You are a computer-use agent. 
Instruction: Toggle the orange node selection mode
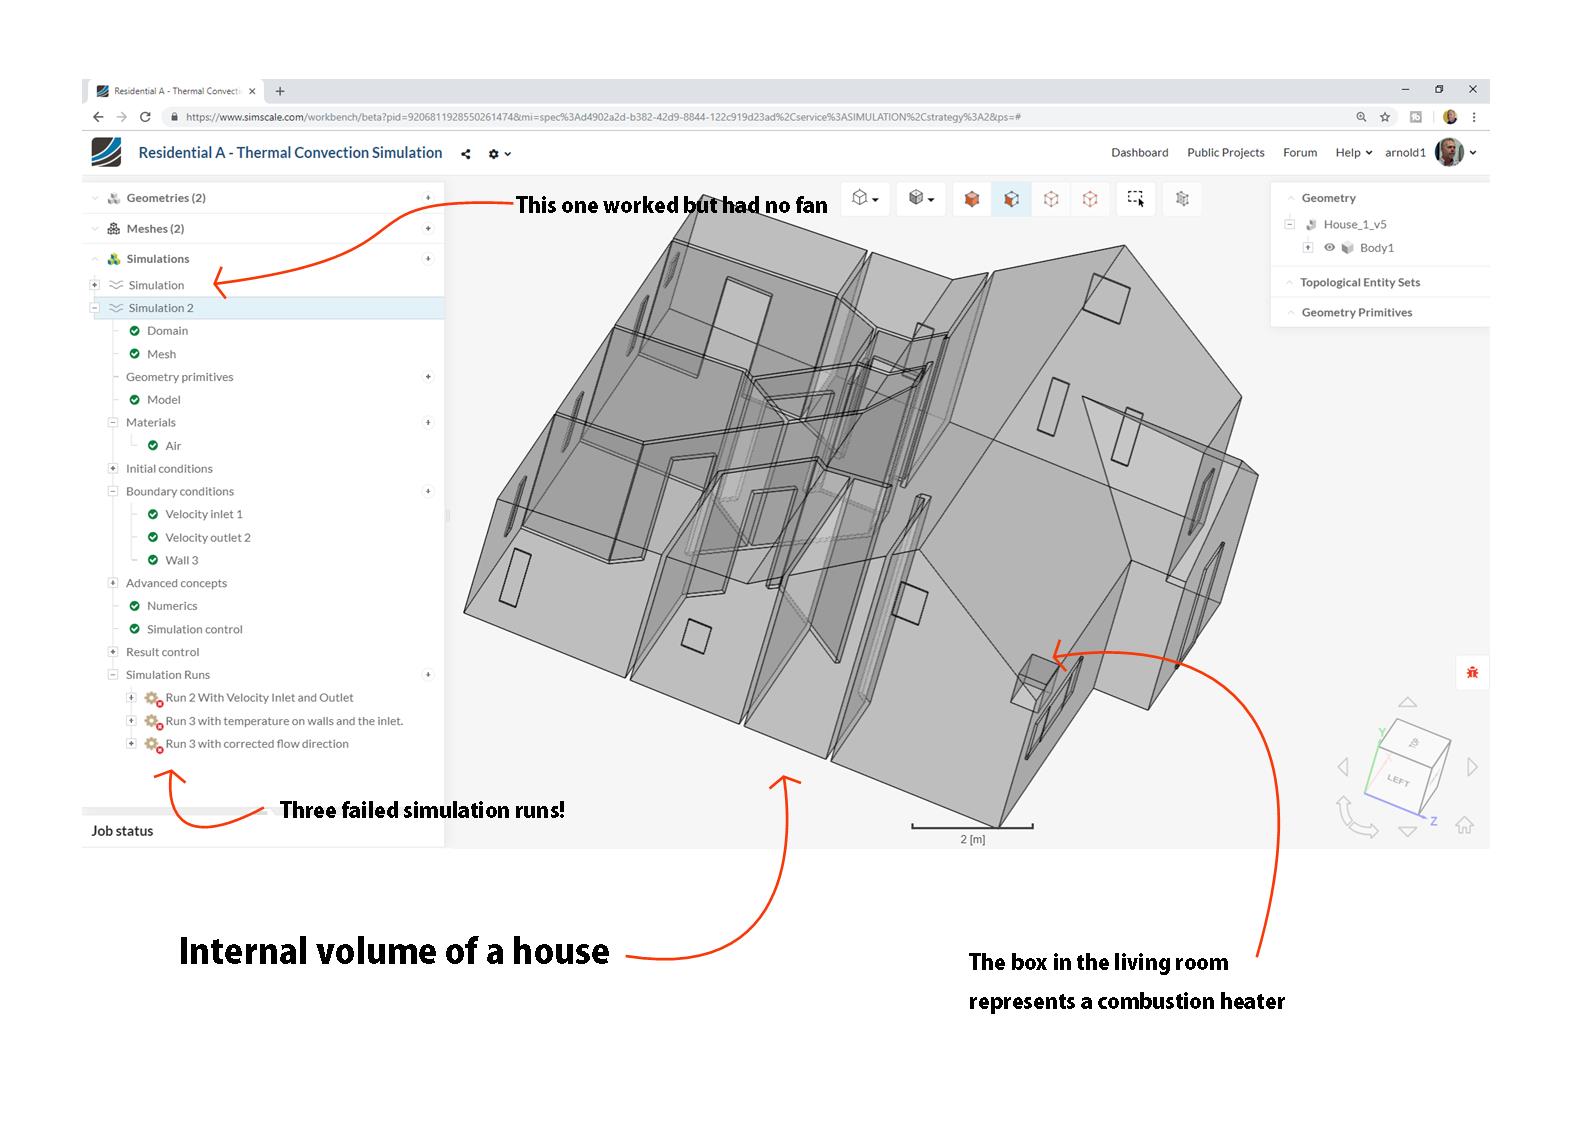coord(1090,199)
